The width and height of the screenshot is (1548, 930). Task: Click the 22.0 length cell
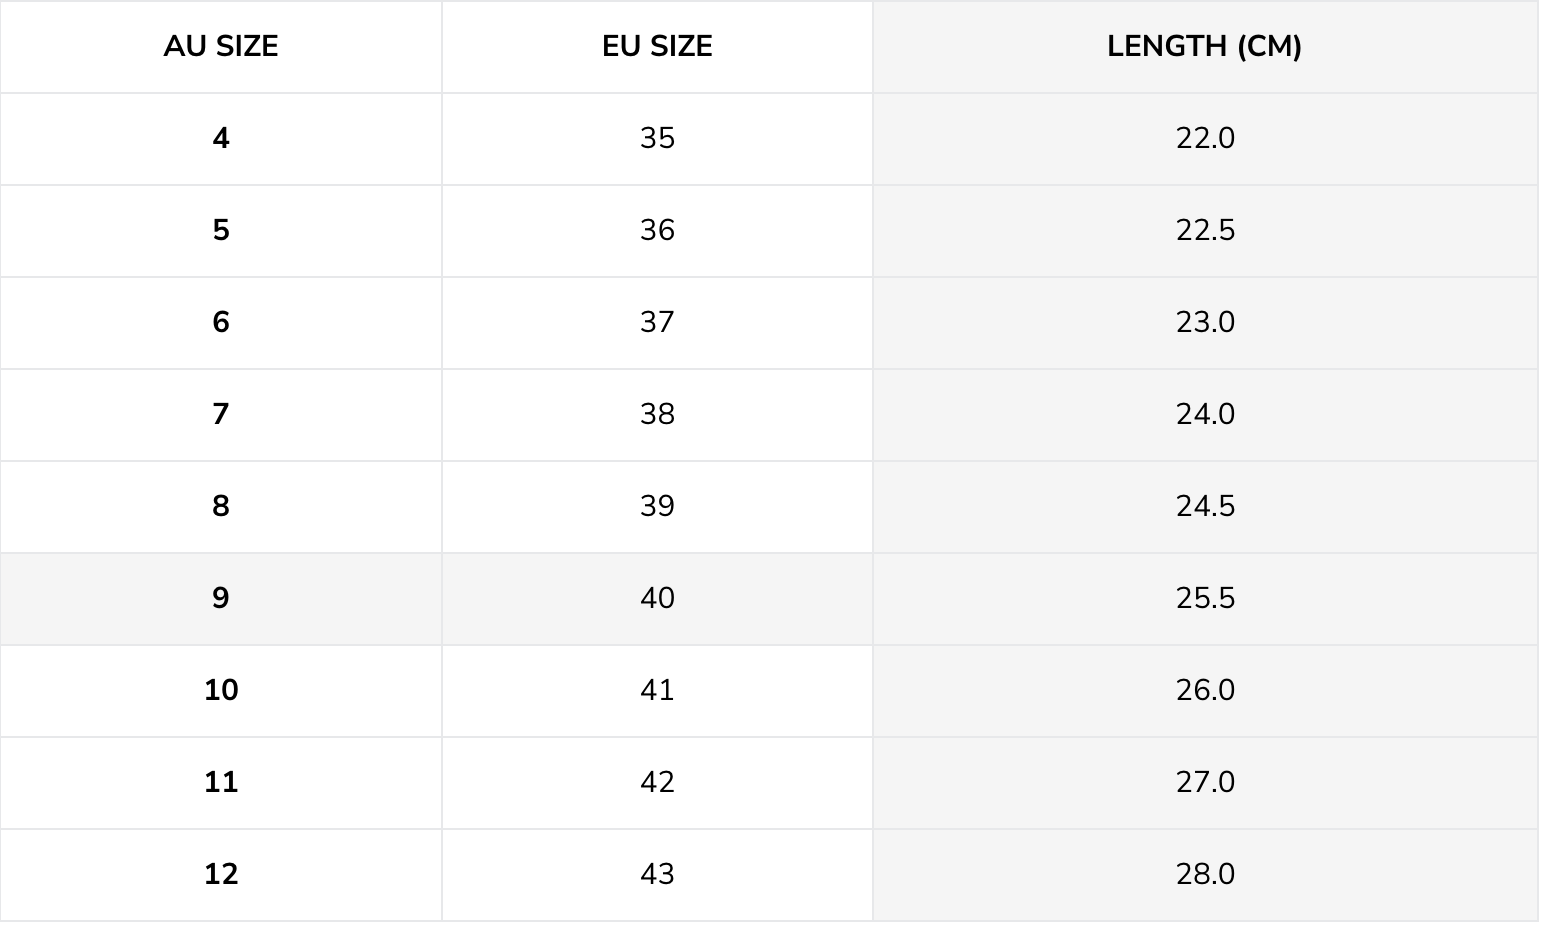tap(1205, 138)
